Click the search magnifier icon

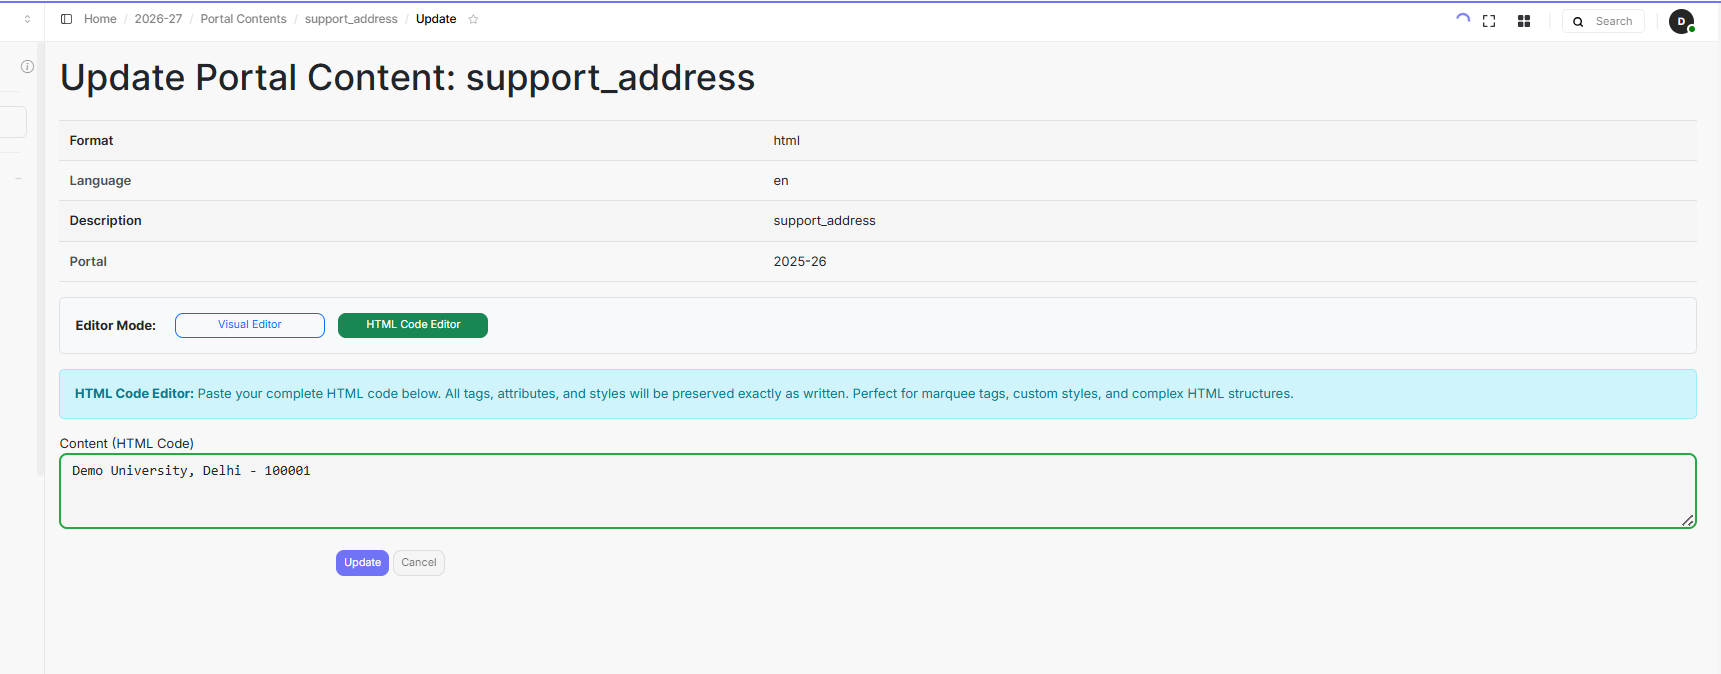tap(1578, 21)
